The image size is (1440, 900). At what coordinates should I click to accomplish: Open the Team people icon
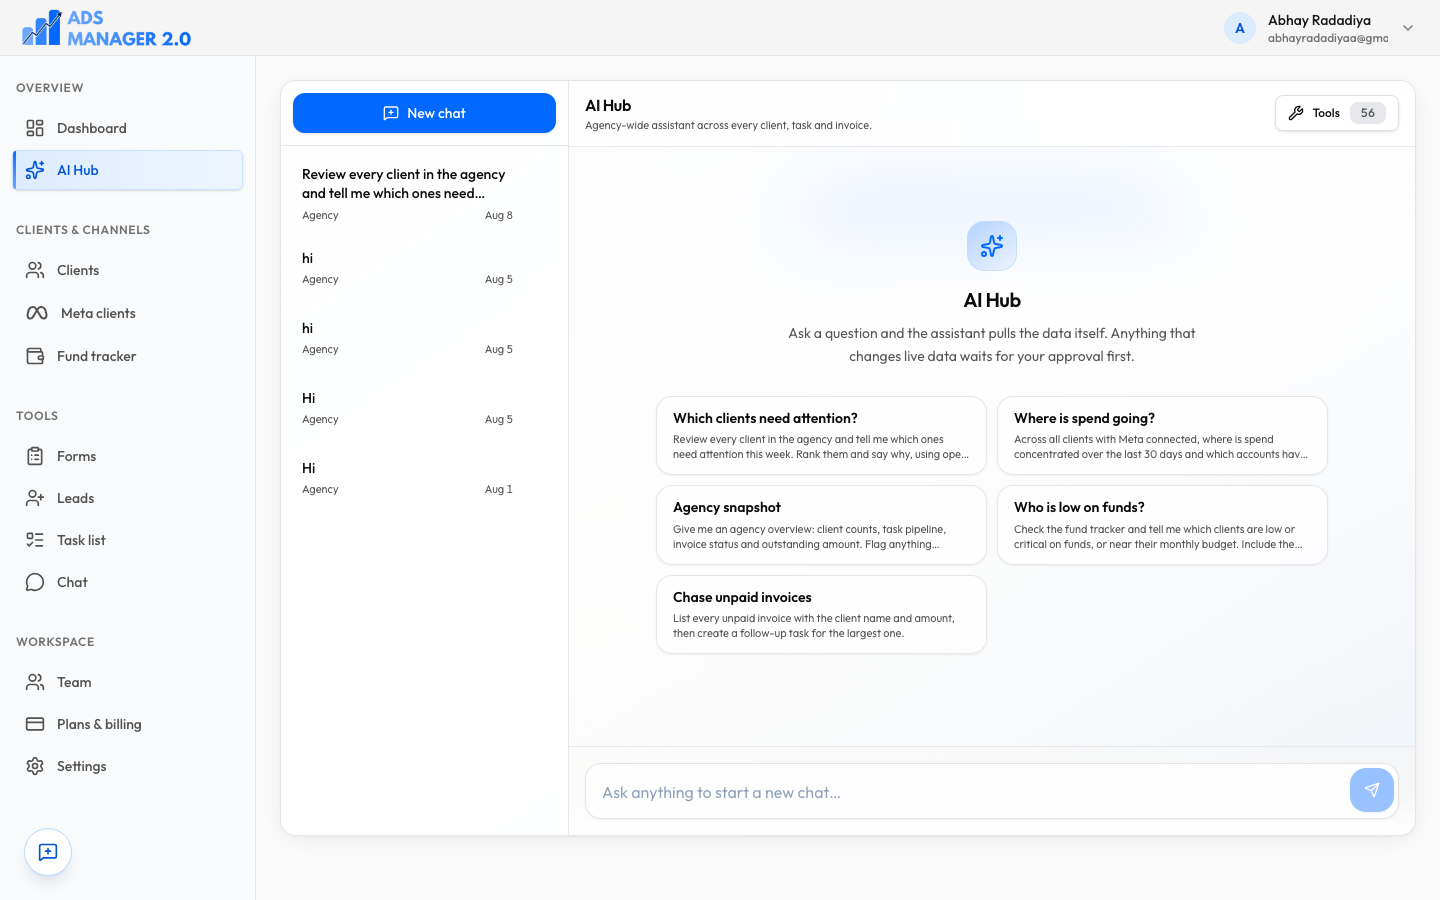(x=35, y=682)
